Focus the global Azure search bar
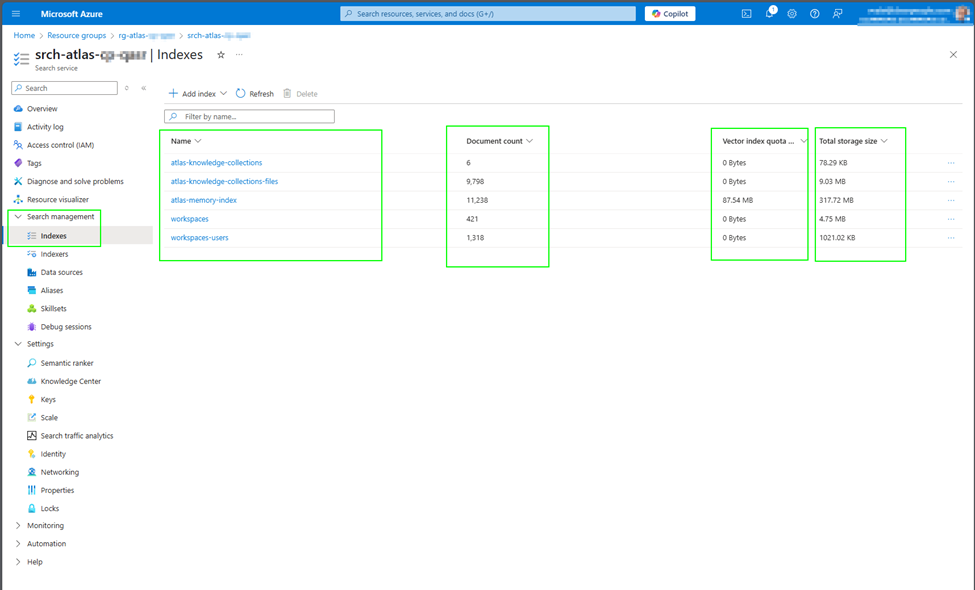 click(488, 14)
